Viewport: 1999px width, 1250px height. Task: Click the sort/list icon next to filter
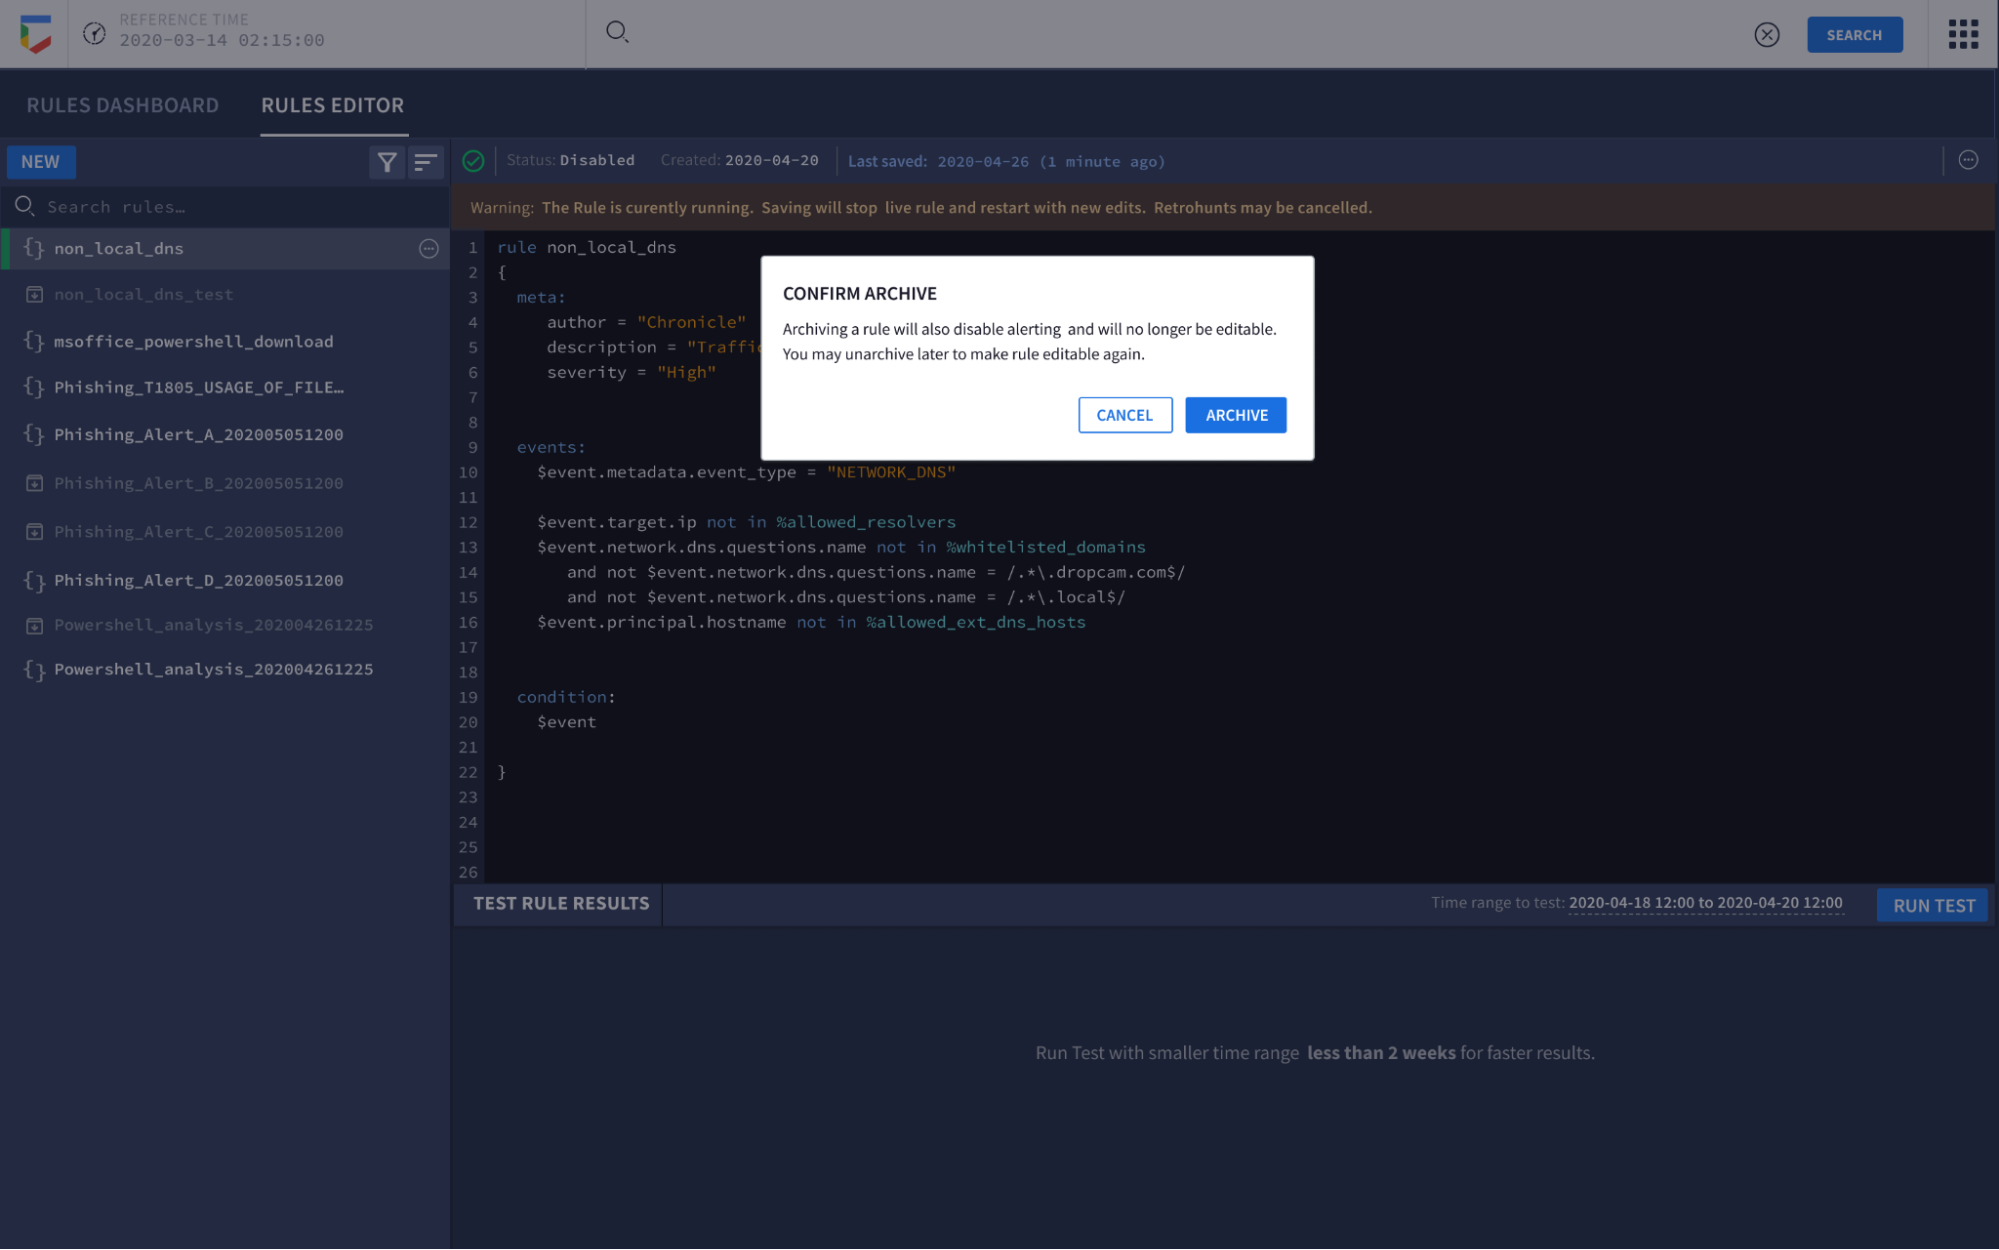click(426, 161)
